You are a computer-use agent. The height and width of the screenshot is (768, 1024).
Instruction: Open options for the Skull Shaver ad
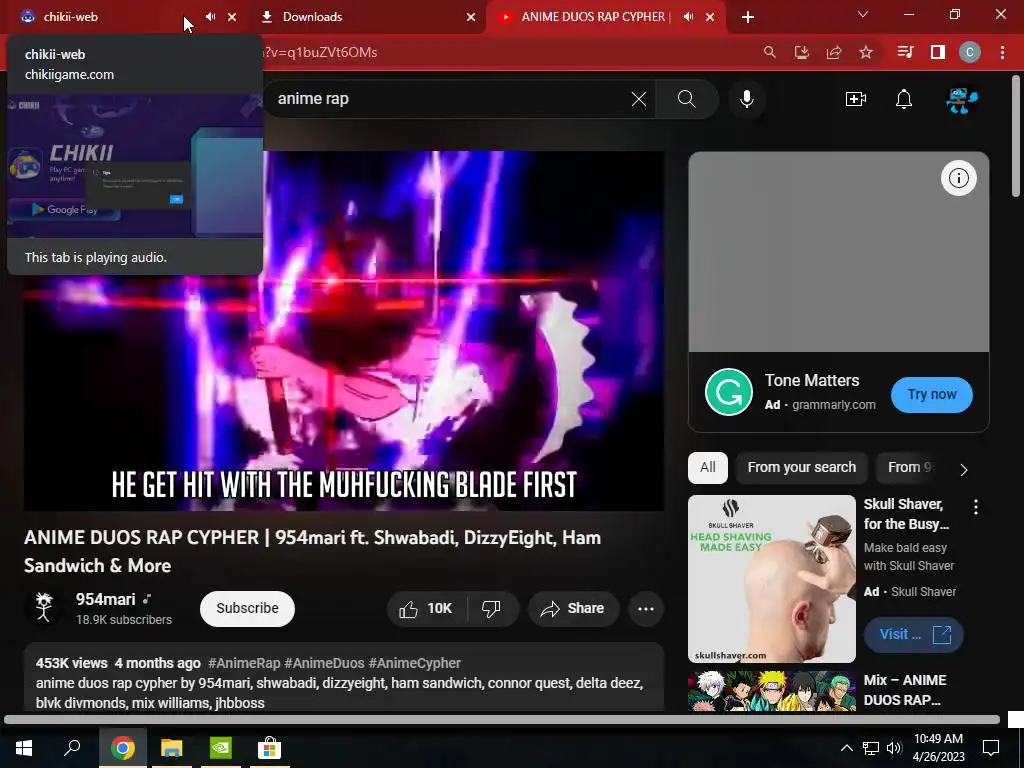pyautogui.click(x=976, y=507)
